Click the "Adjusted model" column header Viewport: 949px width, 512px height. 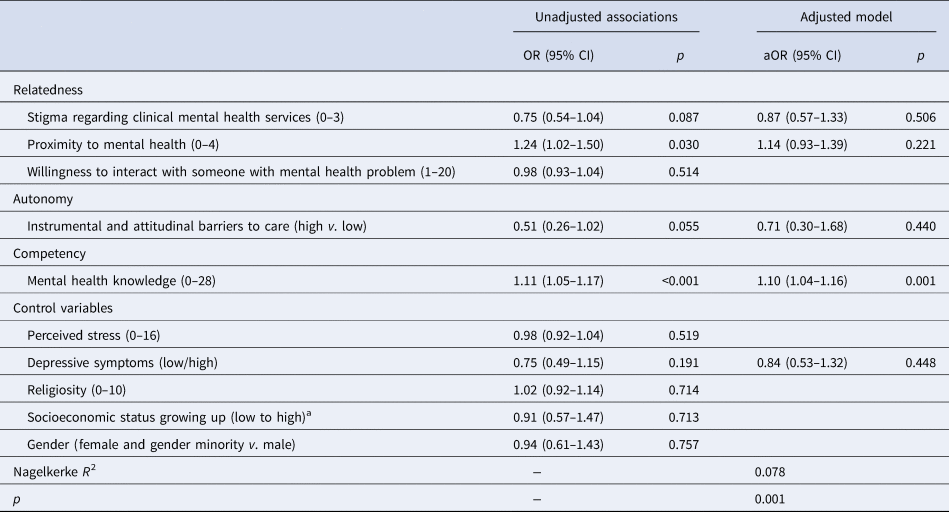(x=840, y=17)
